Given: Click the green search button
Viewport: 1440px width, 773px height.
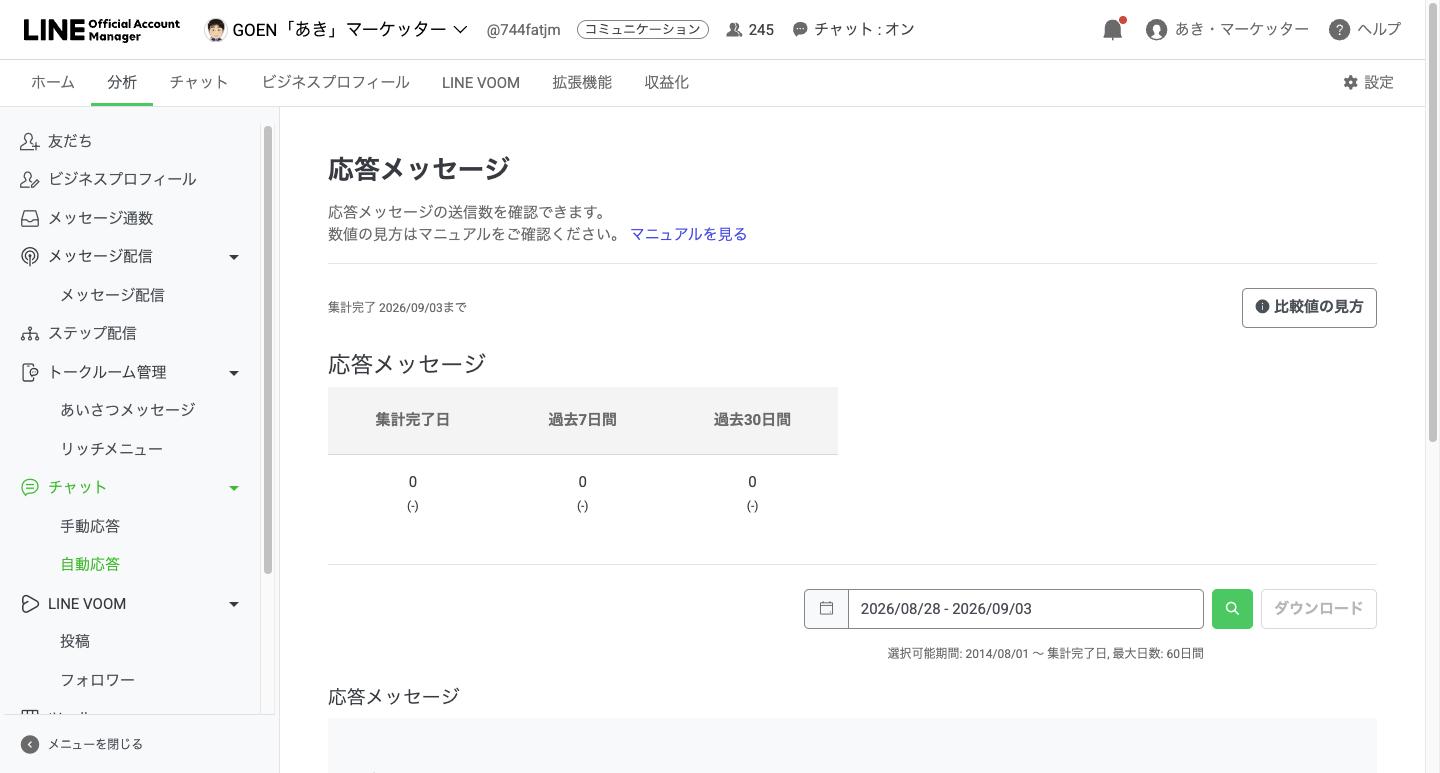Looking at the screenshot, I should pyautogui.click(x=1232, y=609).
